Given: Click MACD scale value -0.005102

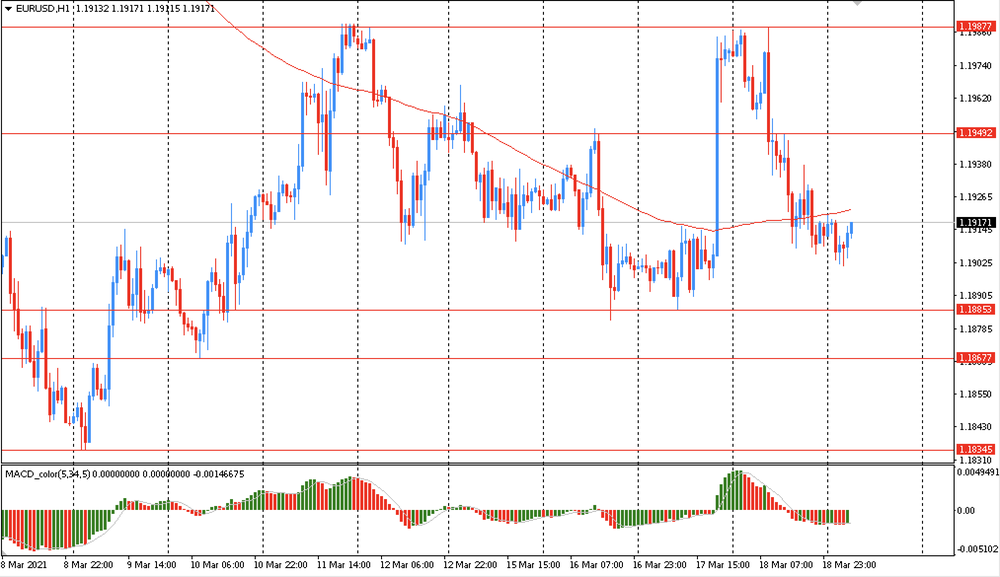Looking at the screenshot, I should tap(977, 549).
